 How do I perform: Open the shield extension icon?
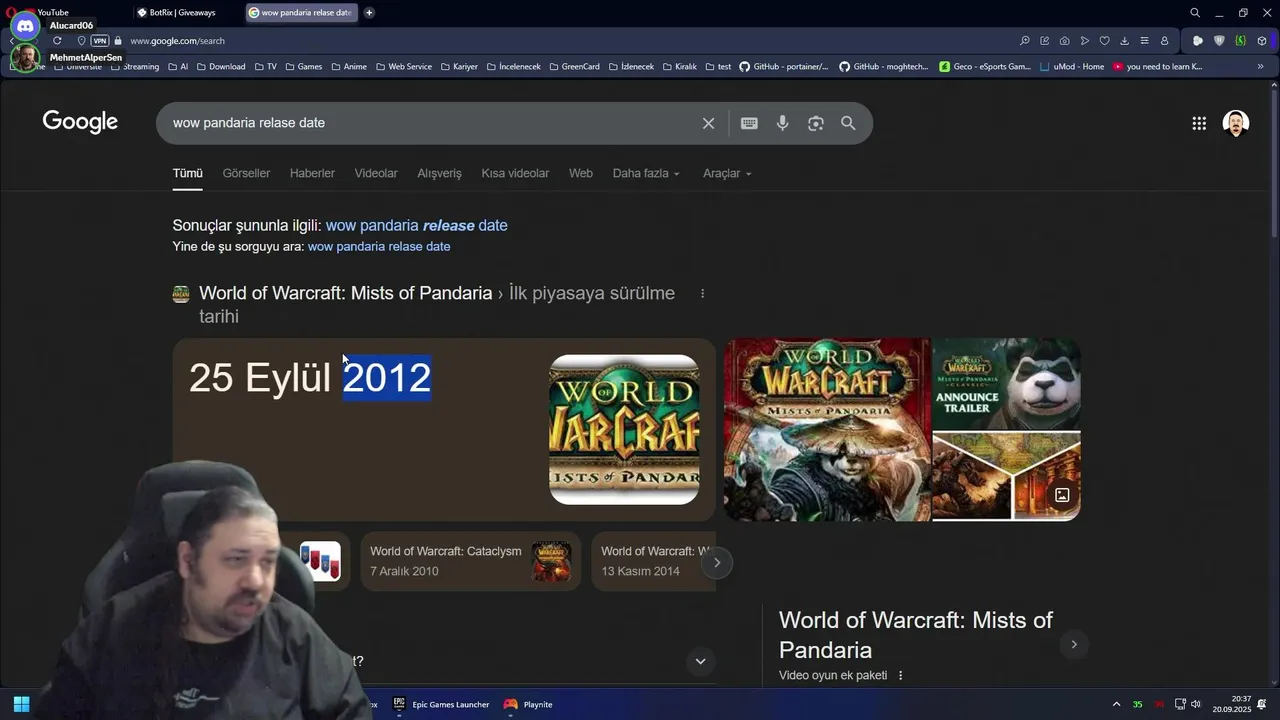pos(1219,41)
